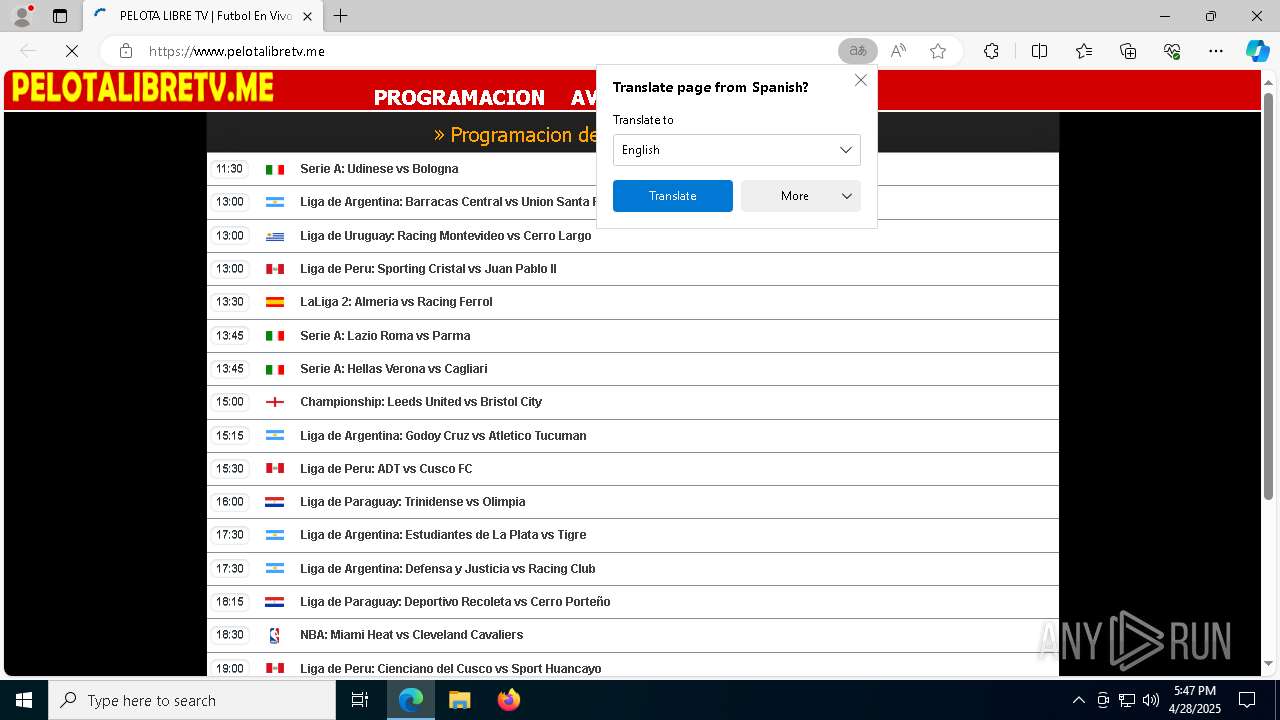Click the PELOTALIBRETV.ME logo
1280x720 pixels.
pyautogui.click(x=142, y=88)
